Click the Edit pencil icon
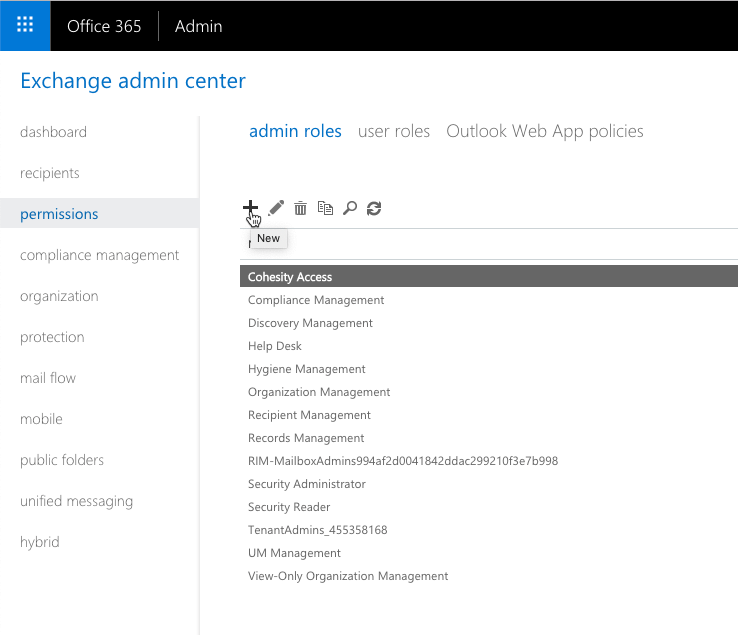 point(276,208)
